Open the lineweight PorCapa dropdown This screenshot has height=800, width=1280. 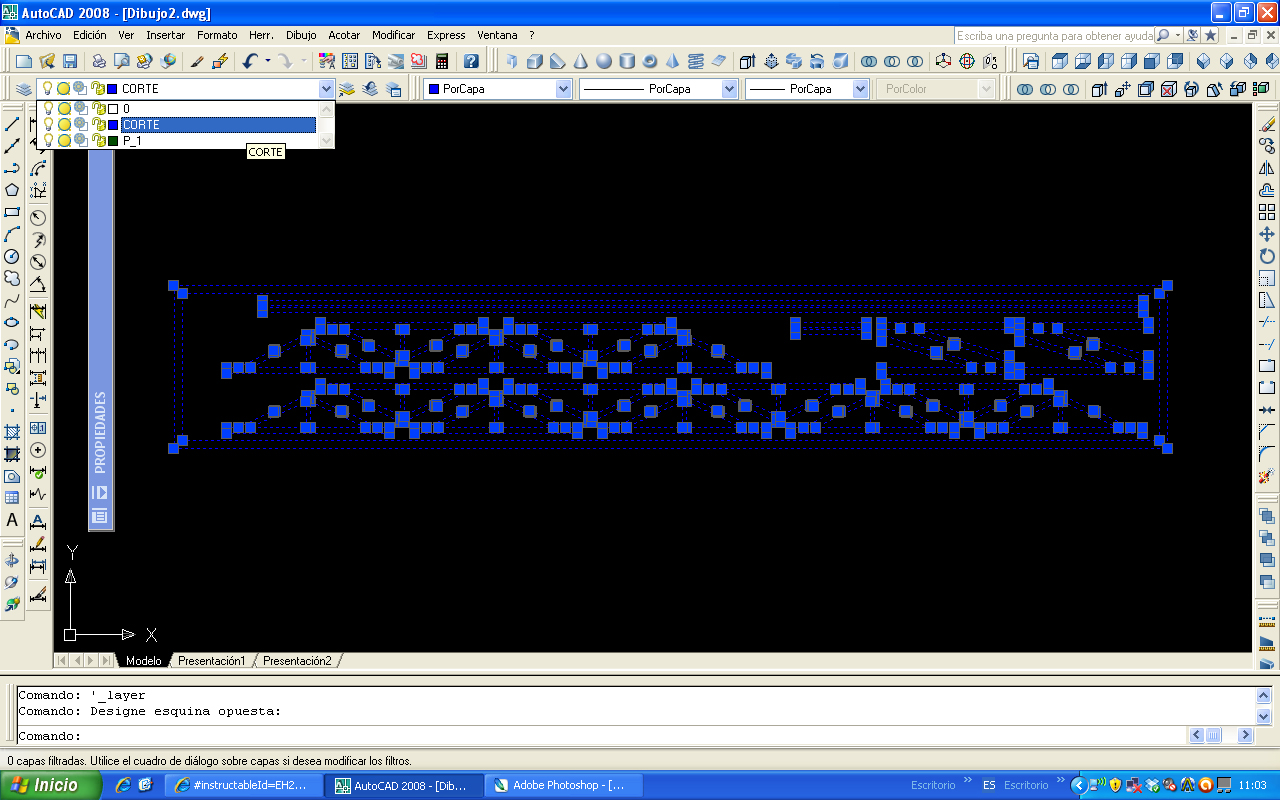click(860, 89)
